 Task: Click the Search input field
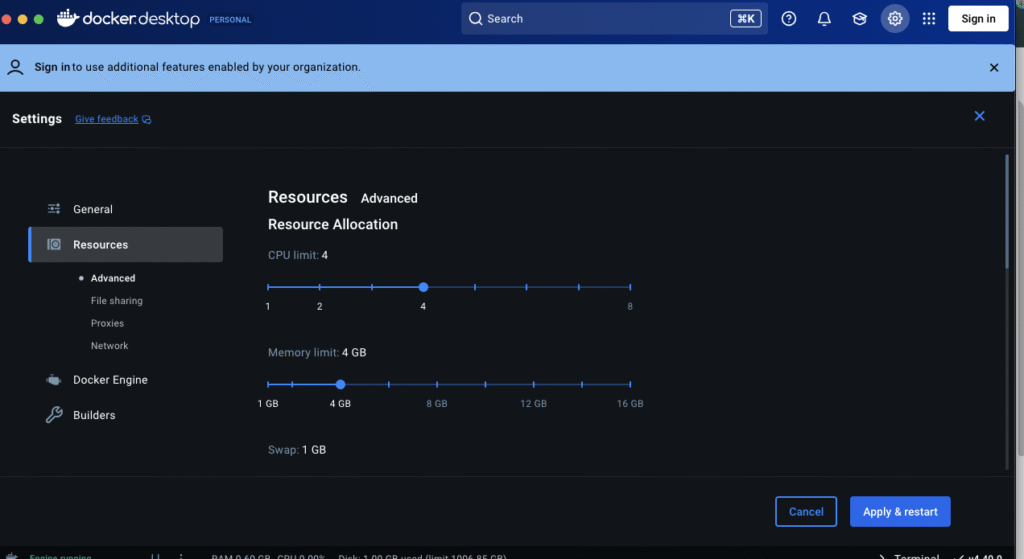pos(600,19)
